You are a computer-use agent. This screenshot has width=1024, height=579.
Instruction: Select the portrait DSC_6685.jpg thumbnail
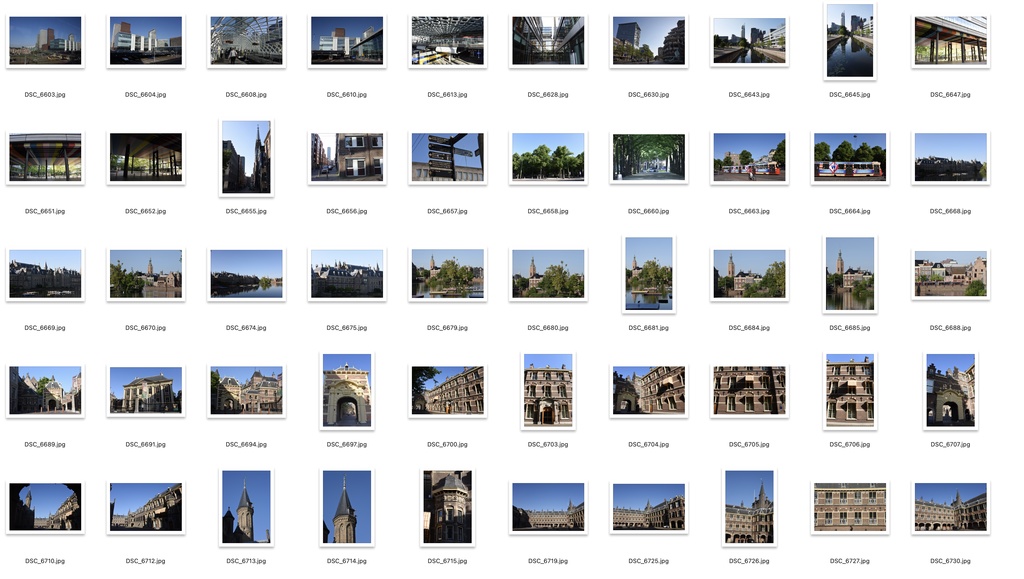(850, 274)
